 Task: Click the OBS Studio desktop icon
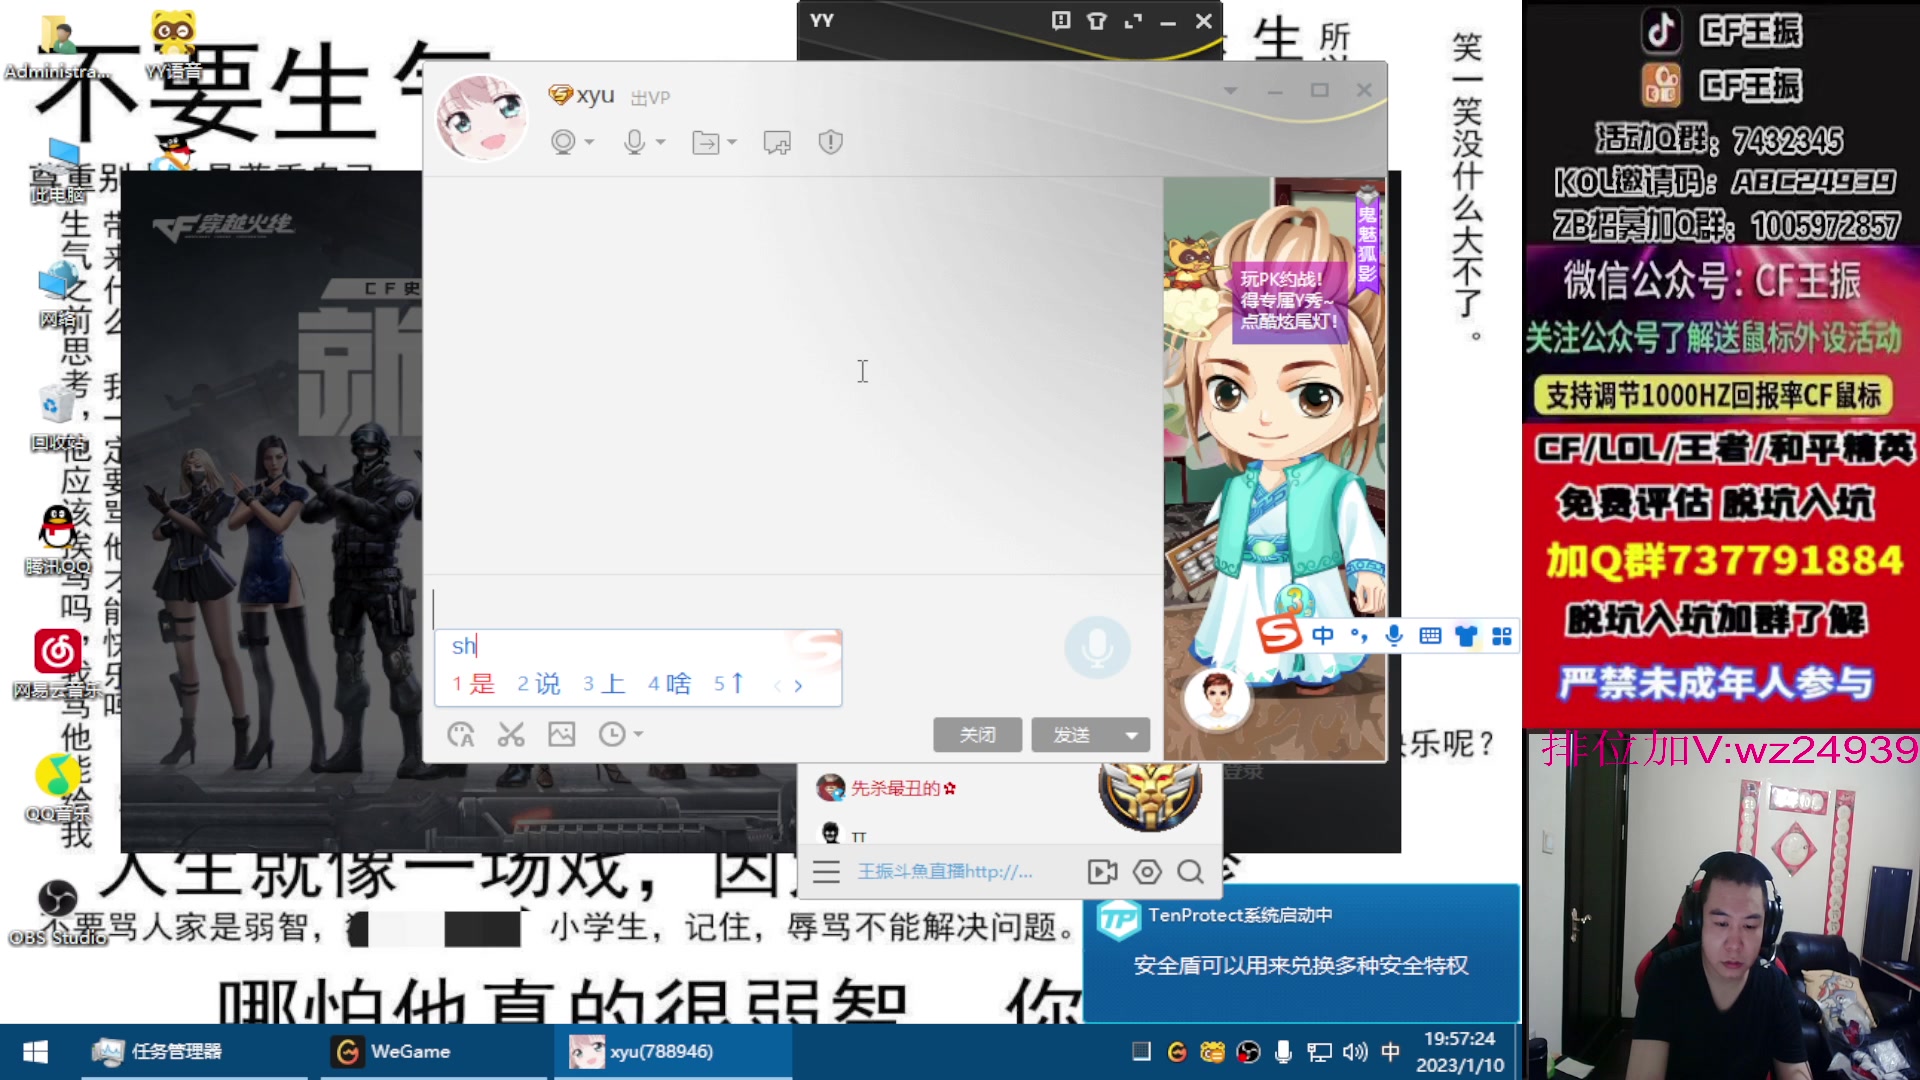point(58,912)
